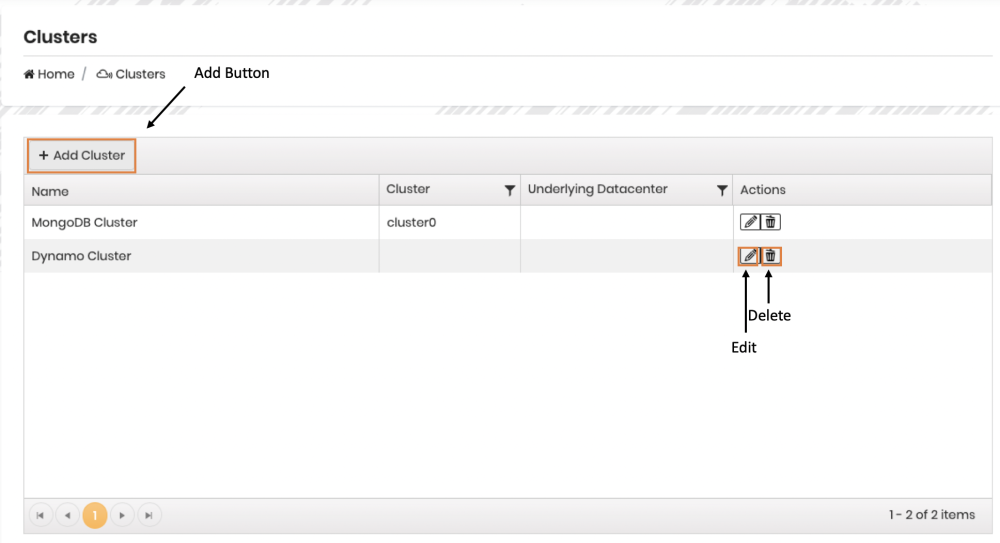1000x543 pixels.
Task: Jump to the last page of results
Action: tap(148, 515)
